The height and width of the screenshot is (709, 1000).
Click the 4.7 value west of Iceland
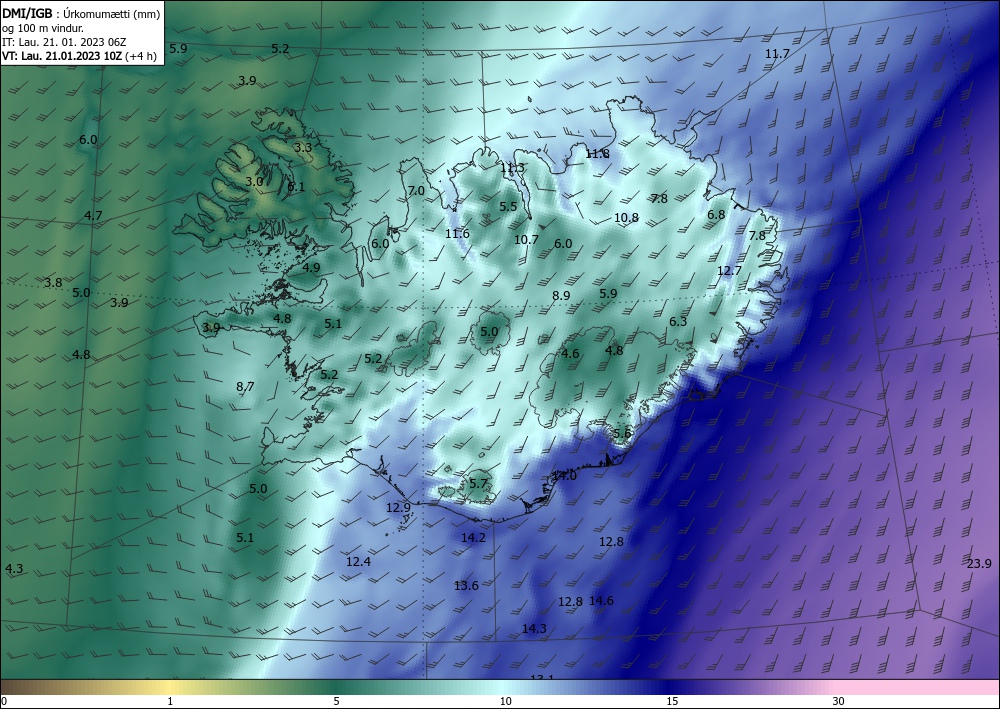[93, 216]
